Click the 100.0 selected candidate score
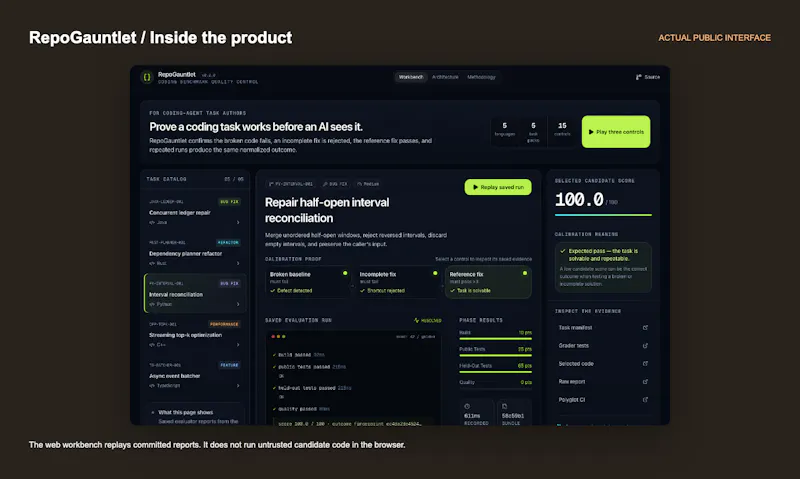800x479 pixels. 579,199
